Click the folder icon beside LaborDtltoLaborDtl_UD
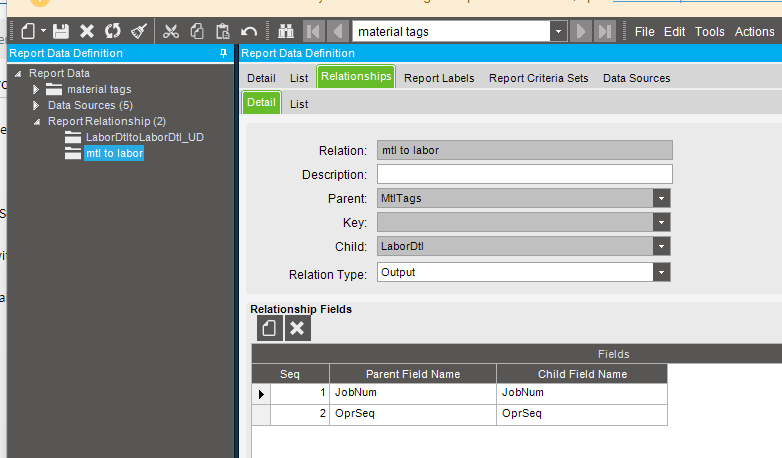This screenshot has width=782, height=458. click(73, 137)
